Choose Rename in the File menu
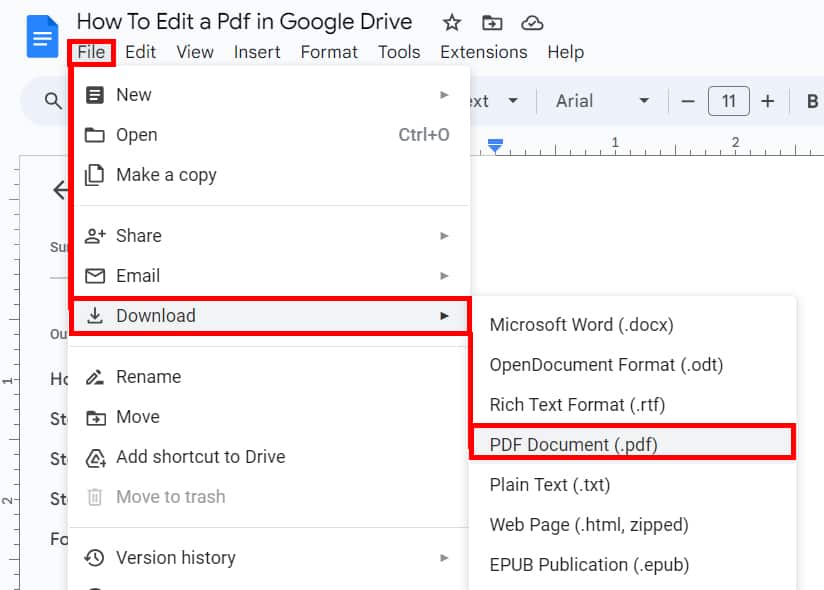The width and height of the screenshot is (824, 590). (269, 377)
